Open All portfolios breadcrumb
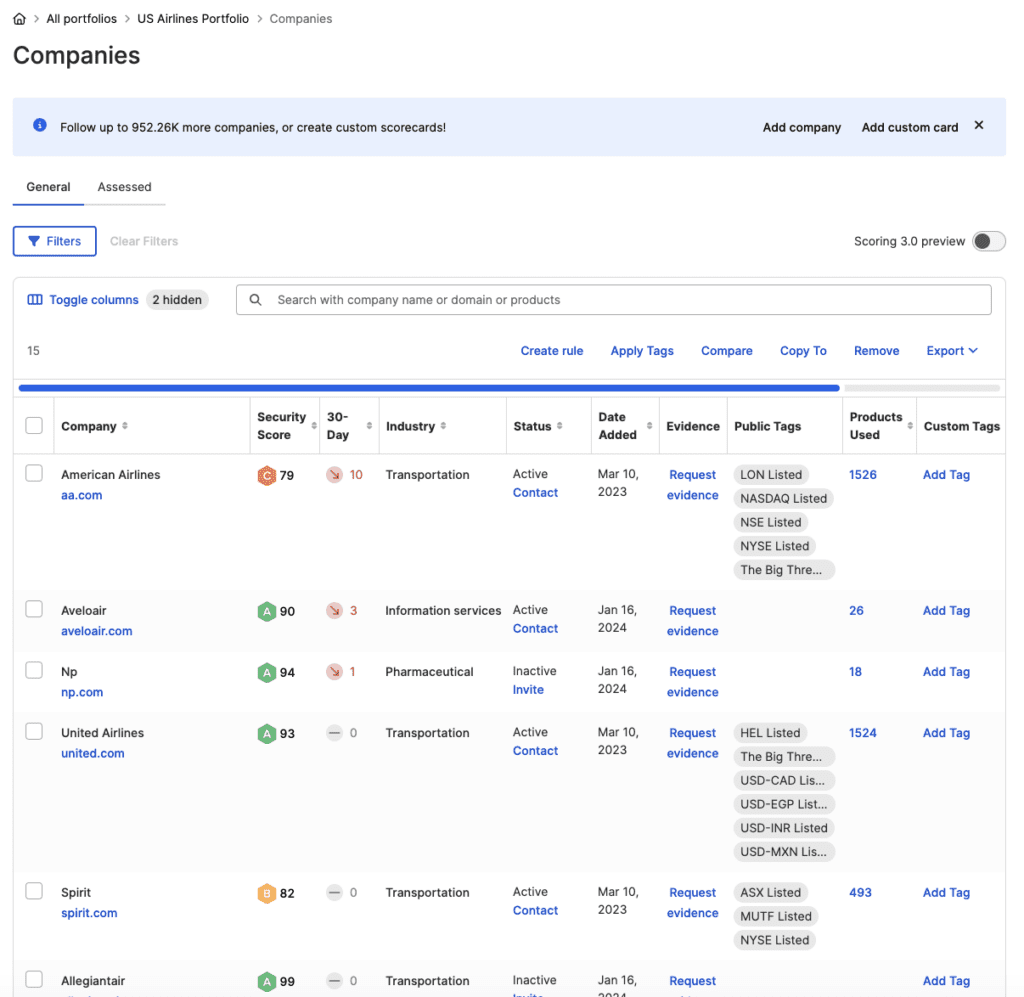1024x997 pixels. click(81, 19)
